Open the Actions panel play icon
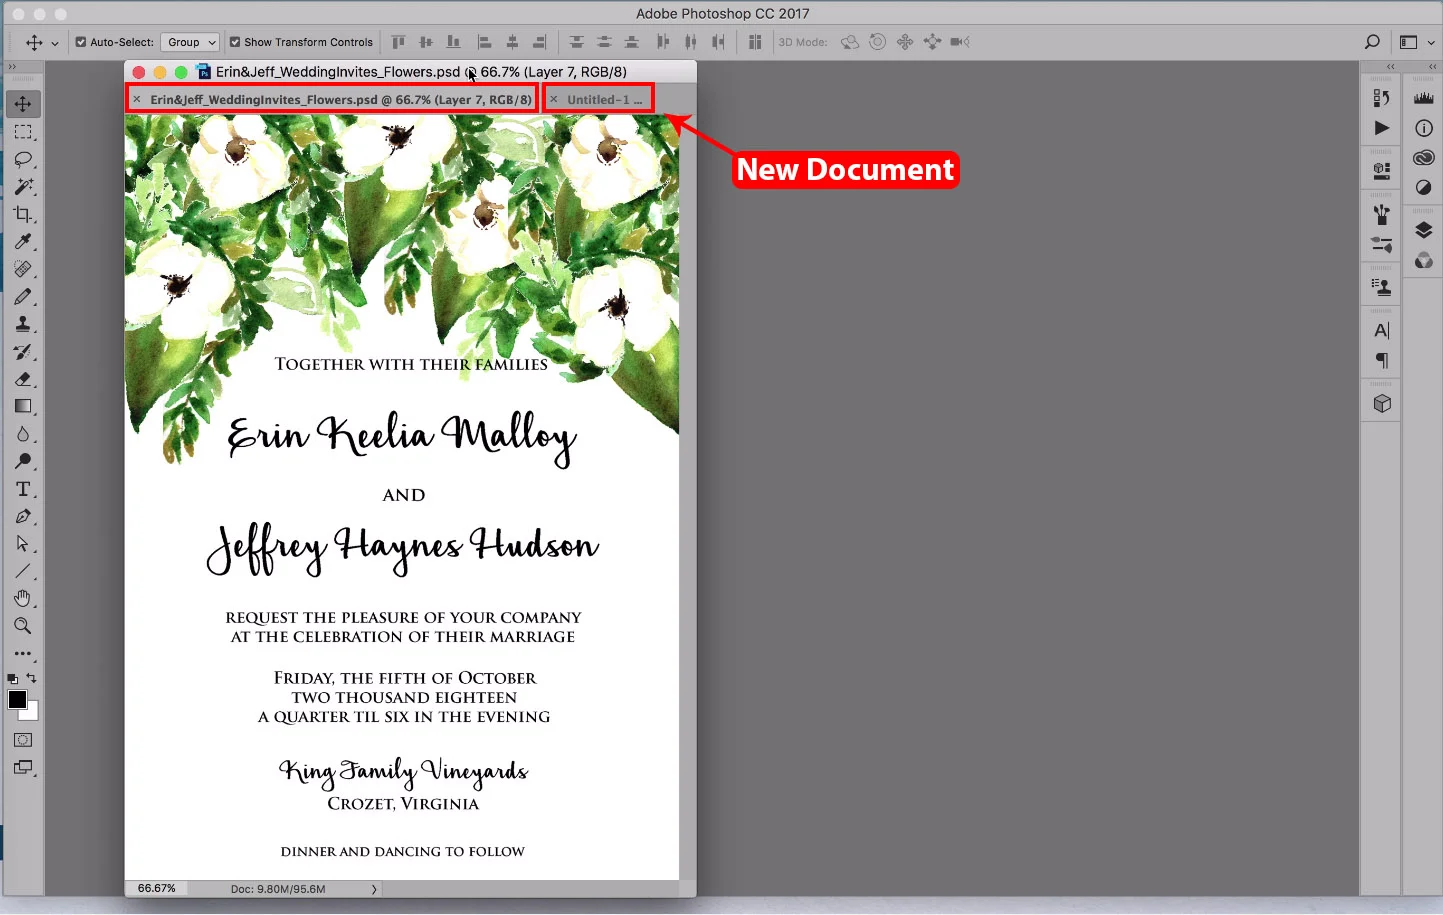The height and width of the screenshot is (915, 1443). point(1382,128)
